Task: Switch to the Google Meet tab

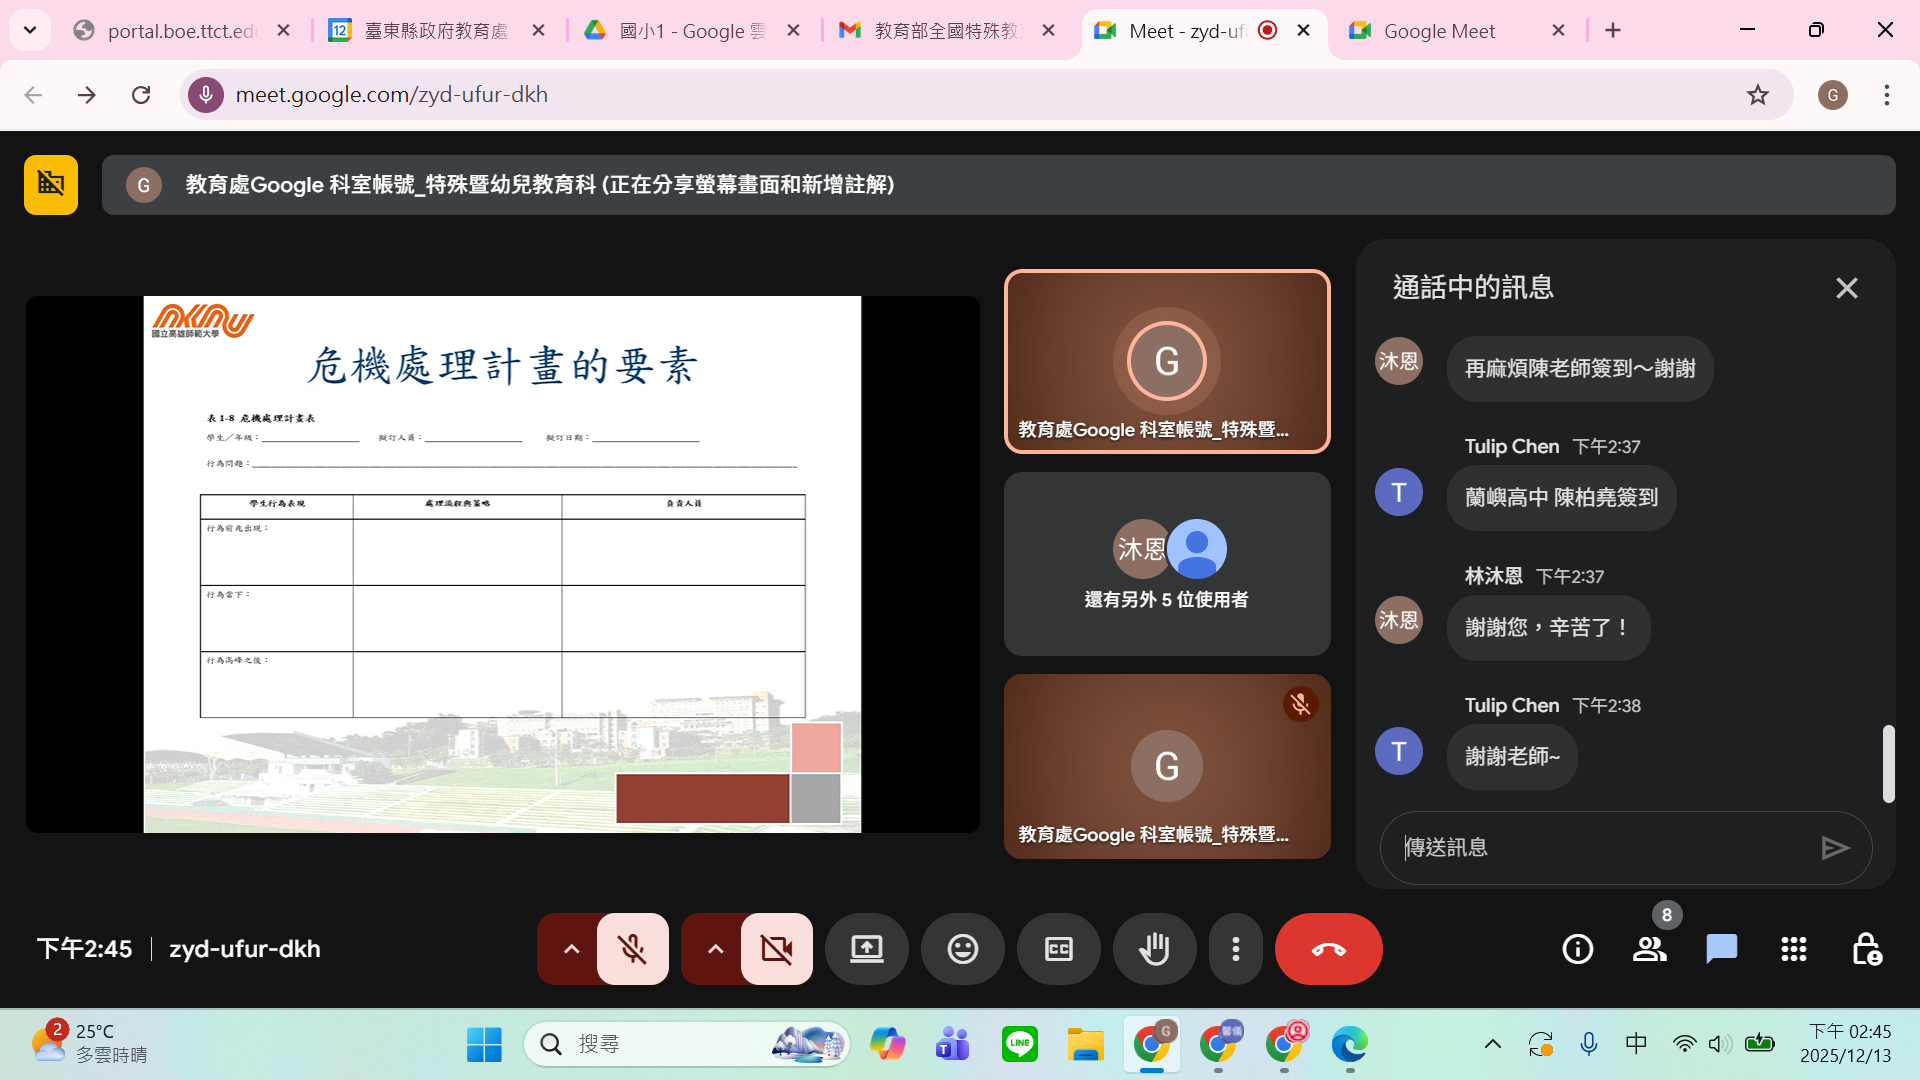Action: tap(1438, 31)
